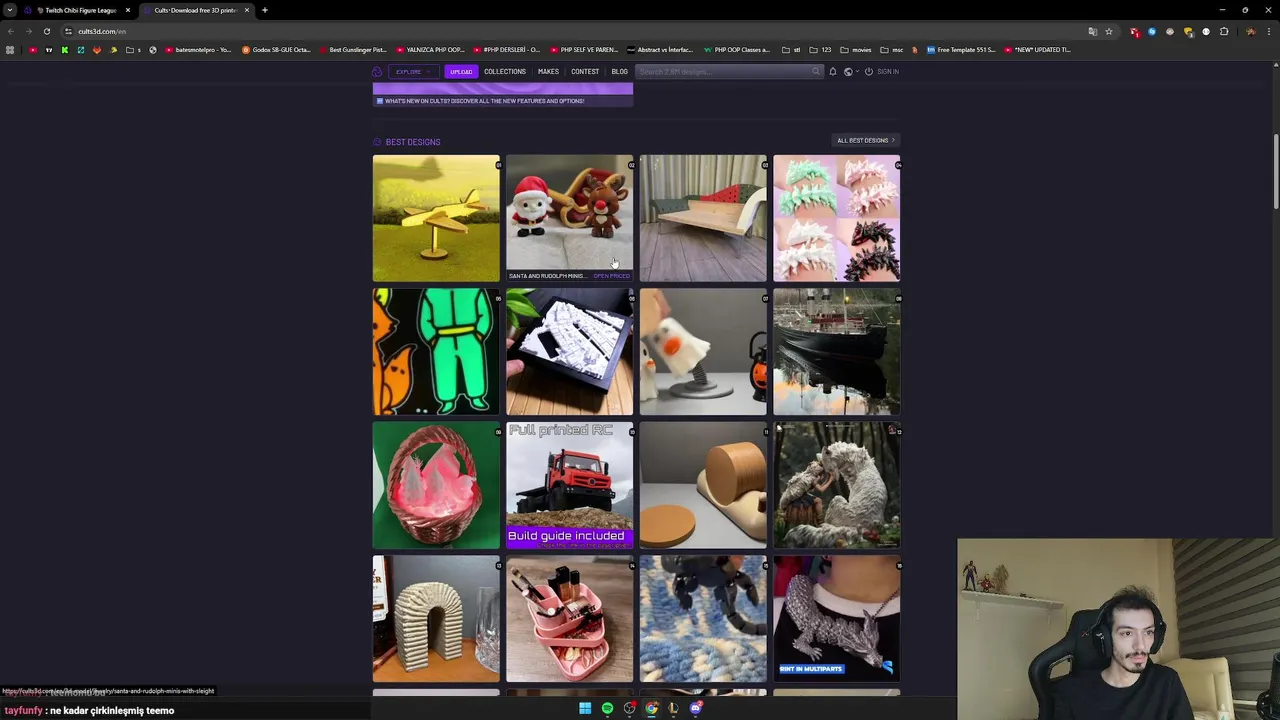Screen dimensions: 1280x720
Task: Open the Full printed RC truck thumbnail
Action: (570, 486)
